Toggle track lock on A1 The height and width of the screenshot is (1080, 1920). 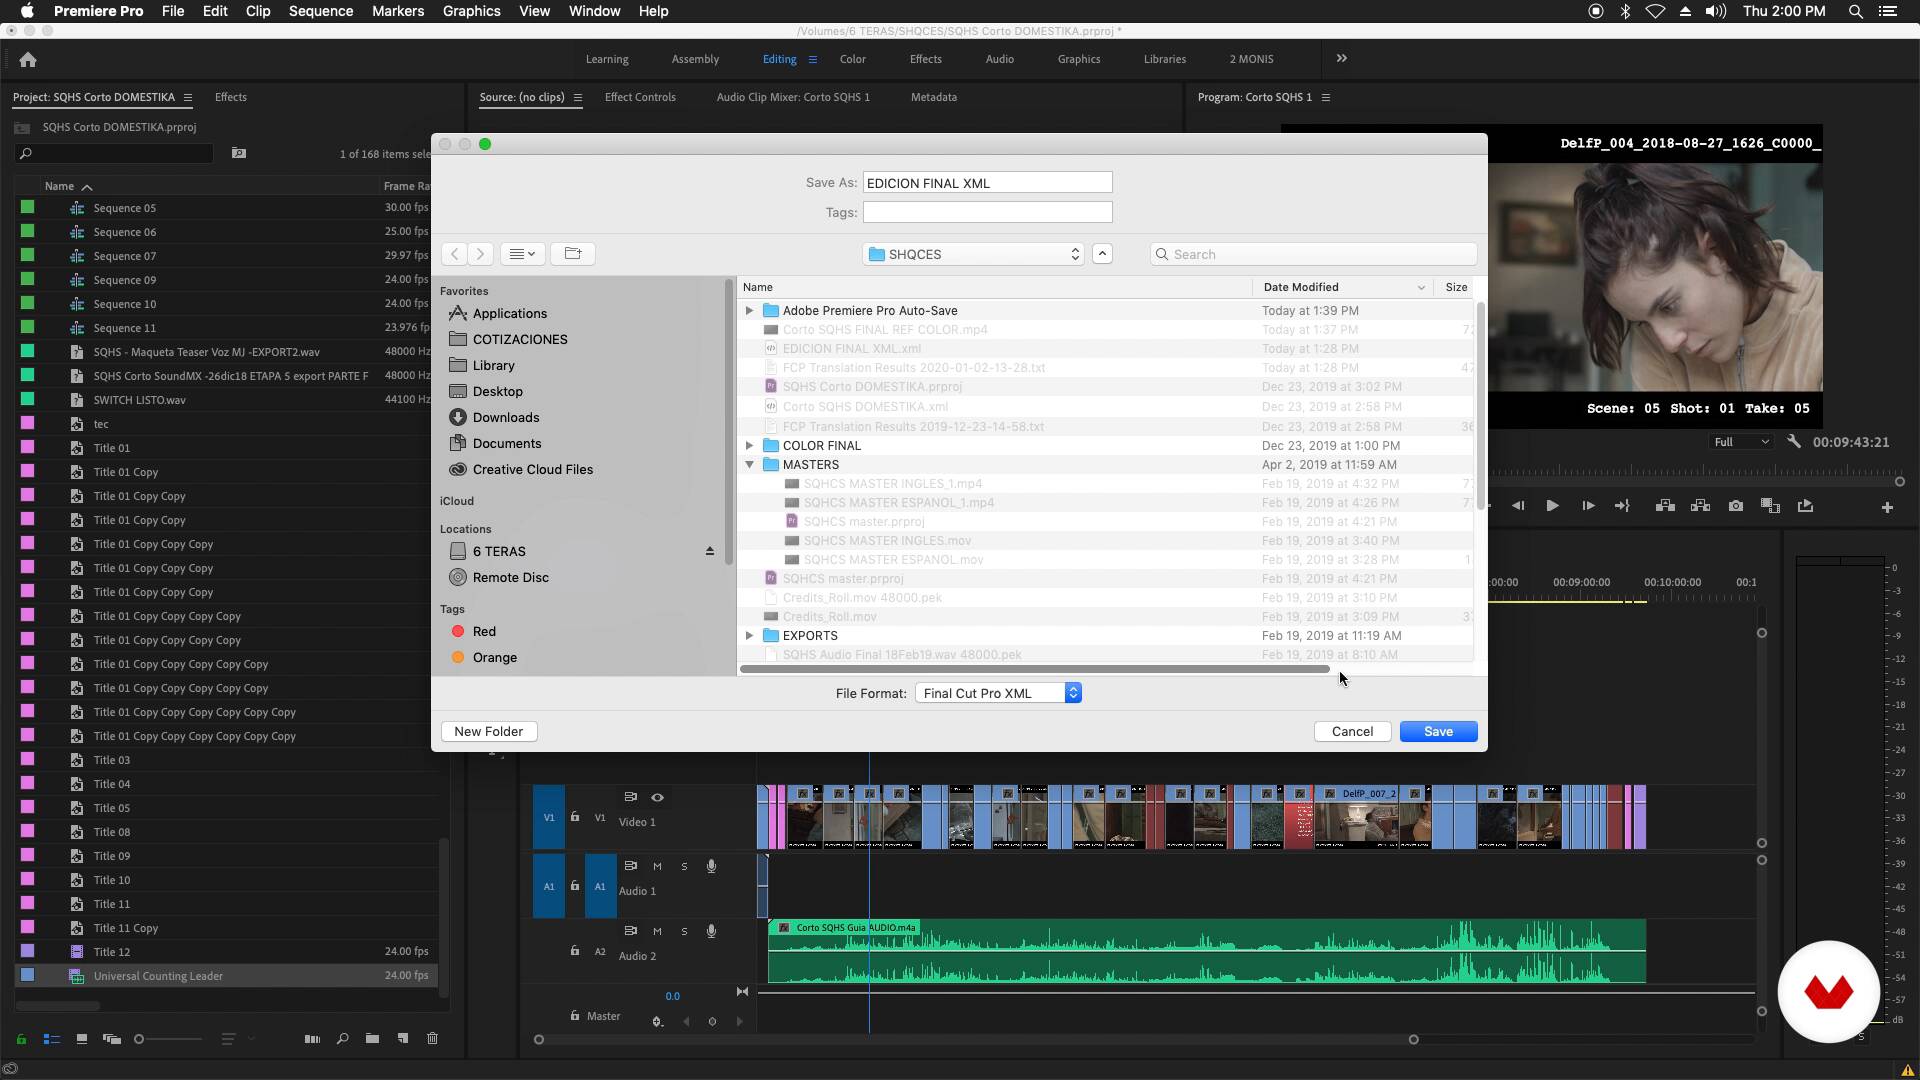pos(575,886)
